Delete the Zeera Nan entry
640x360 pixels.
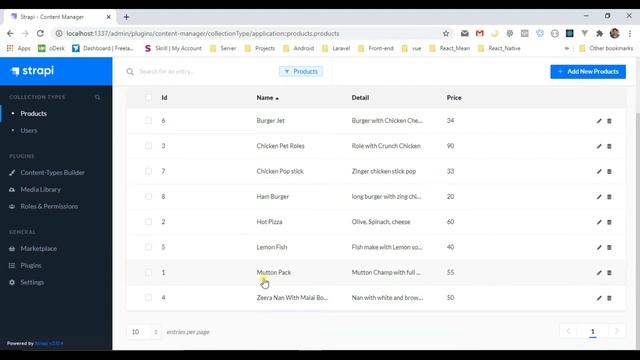click(609, 298)
